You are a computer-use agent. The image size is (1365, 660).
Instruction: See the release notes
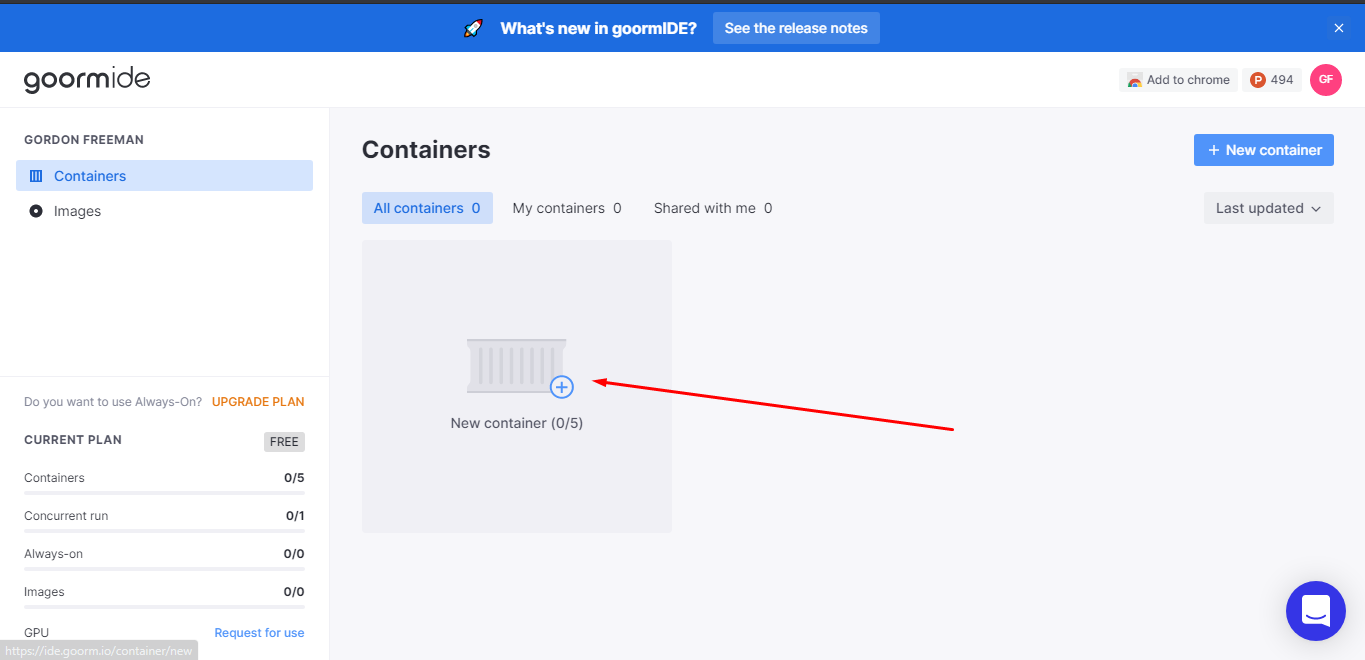coord(796,28)
